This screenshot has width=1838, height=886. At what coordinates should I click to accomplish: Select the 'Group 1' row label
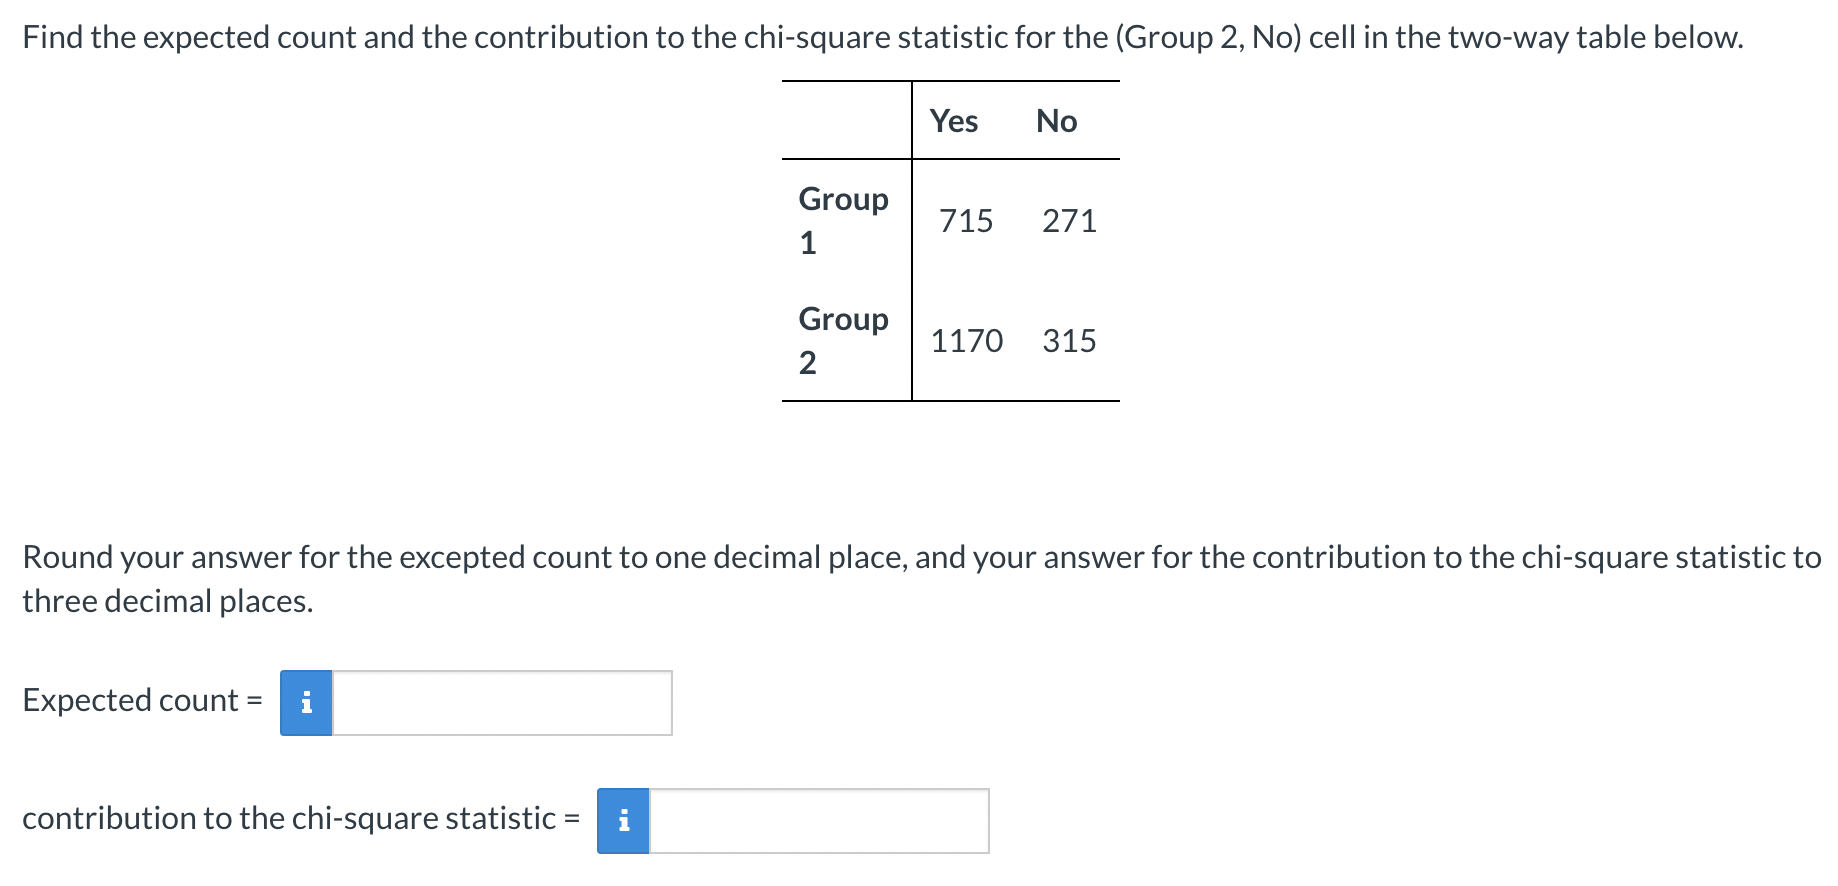[x=843, y=220]
